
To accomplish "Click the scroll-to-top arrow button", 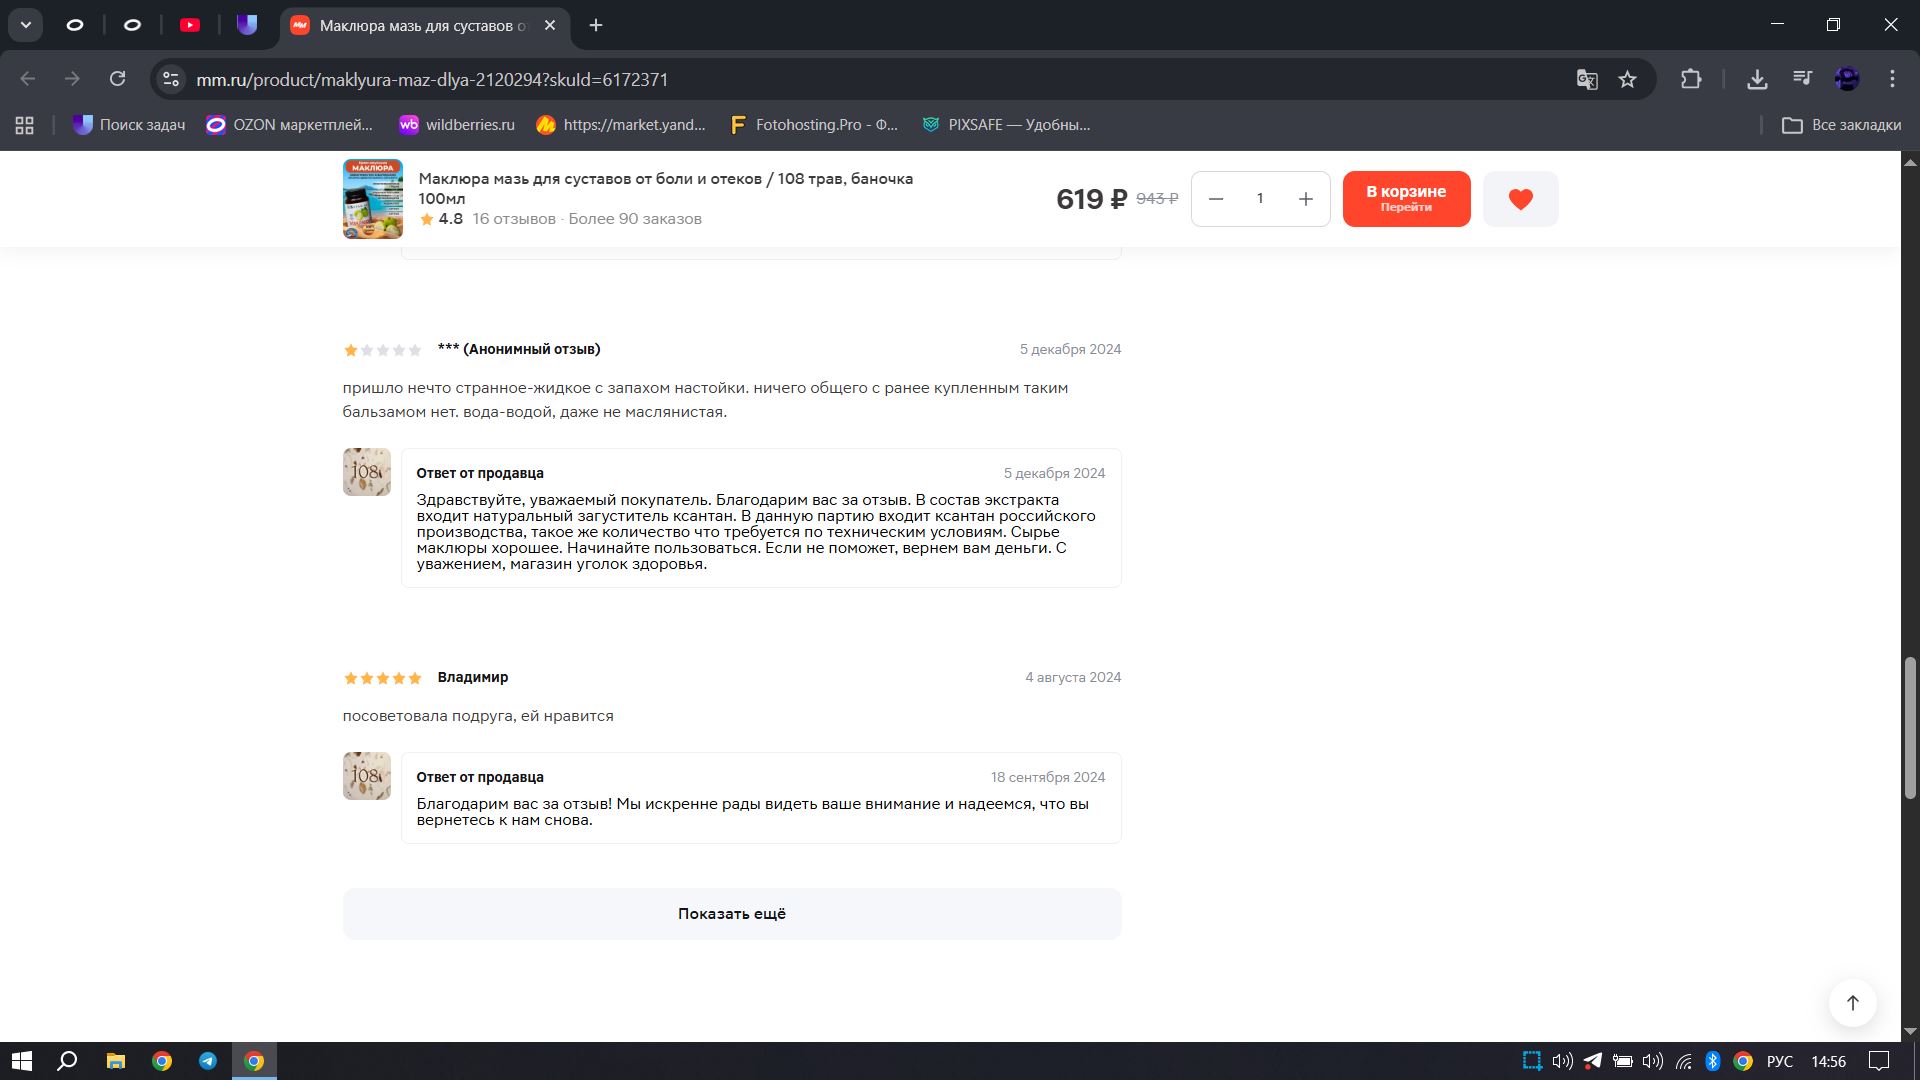I will tap(1852, 1002).
